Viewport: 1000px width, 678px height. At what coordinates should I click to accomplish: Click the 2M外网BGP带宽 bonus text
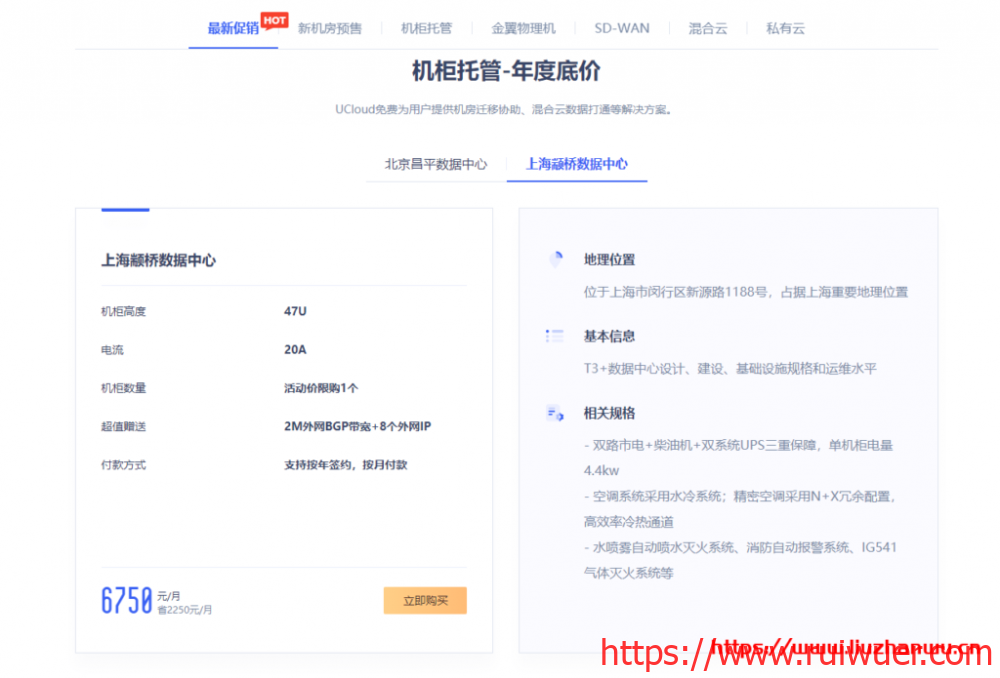[x=357, y=426]
